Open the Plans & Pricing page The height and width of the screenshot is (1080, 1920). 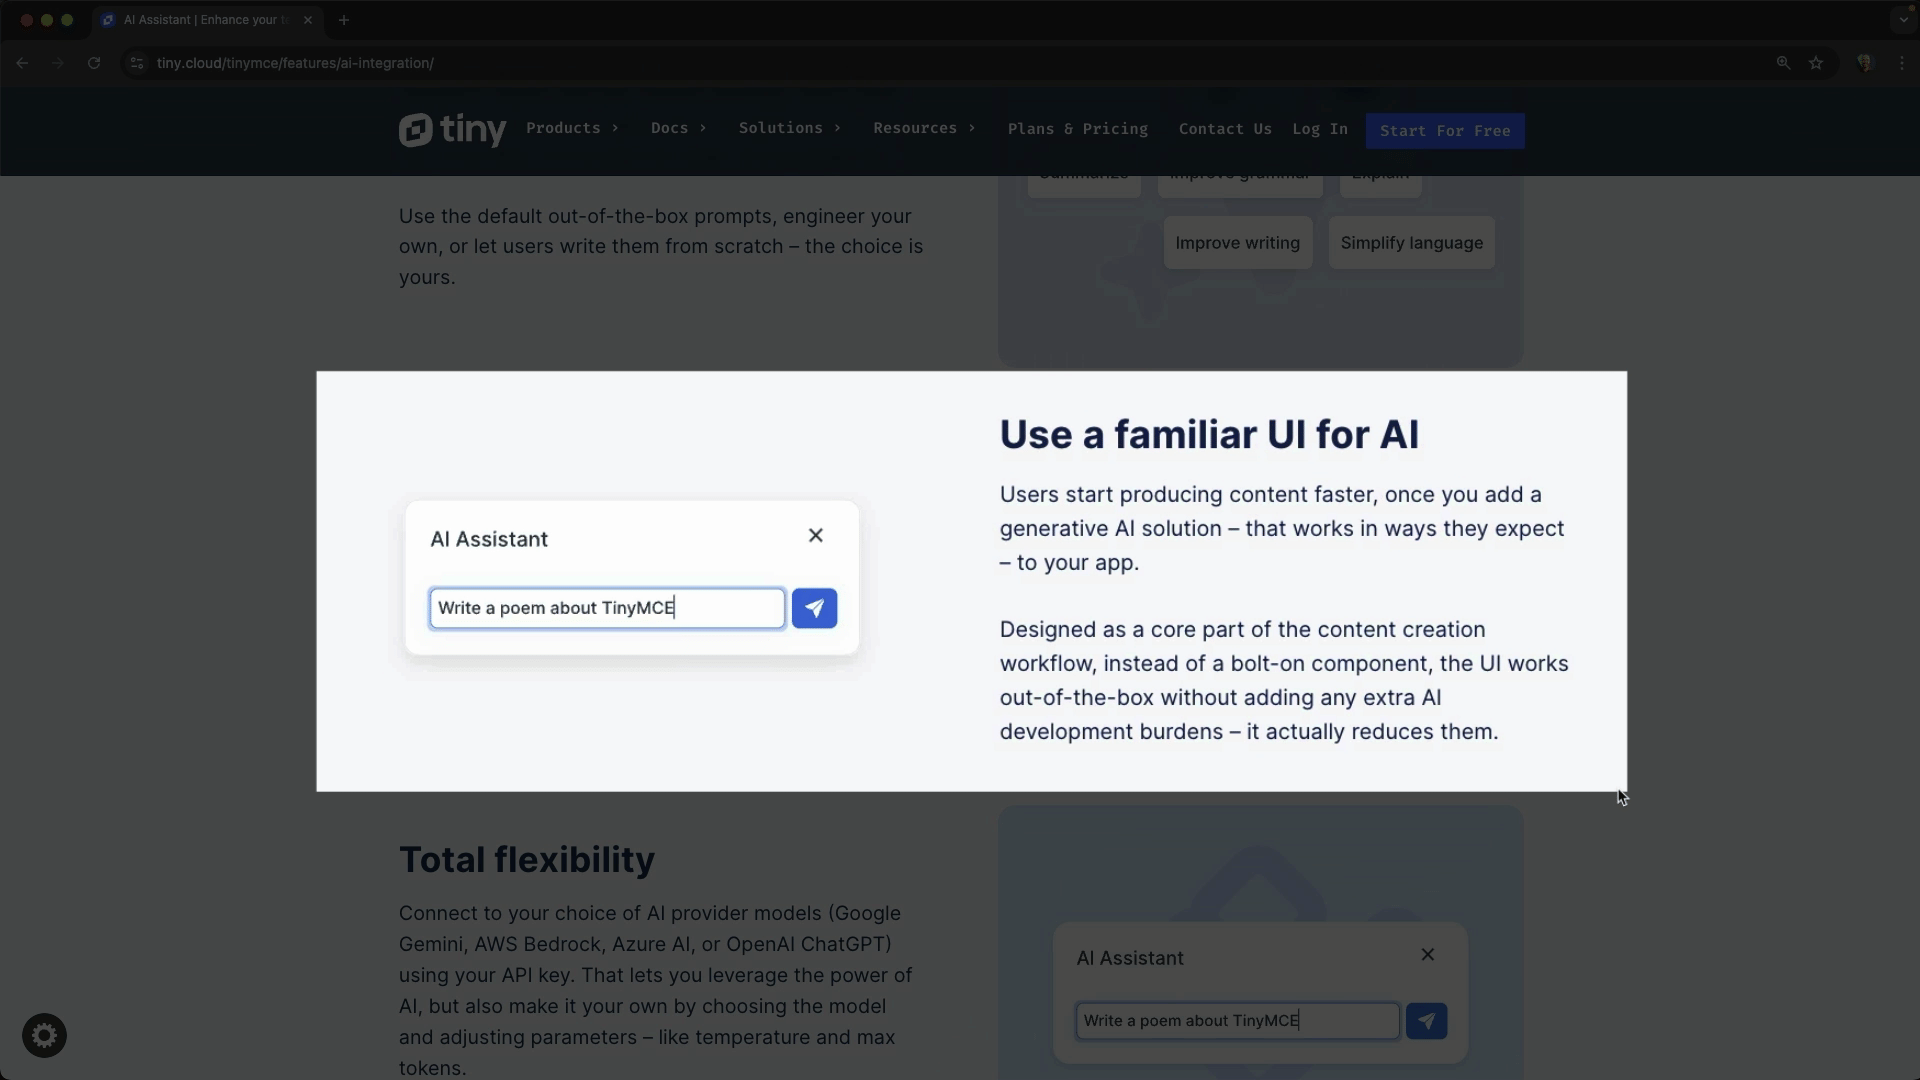coord(1078,129)
